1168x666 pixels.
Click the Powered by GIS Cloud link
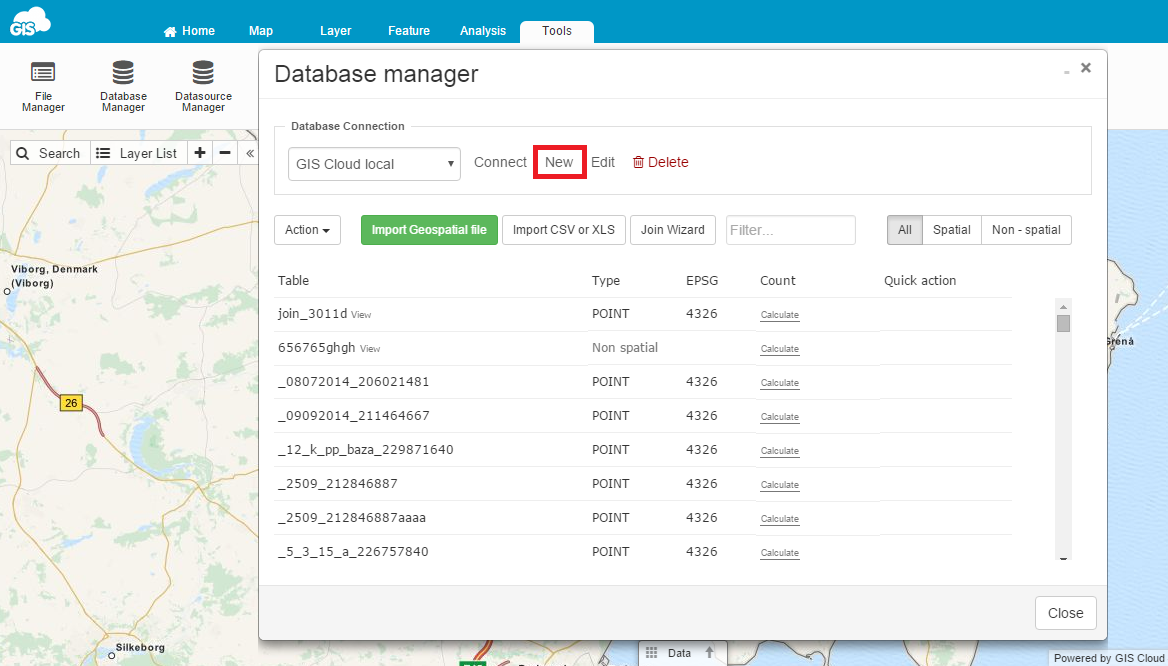click(1108, 658)
